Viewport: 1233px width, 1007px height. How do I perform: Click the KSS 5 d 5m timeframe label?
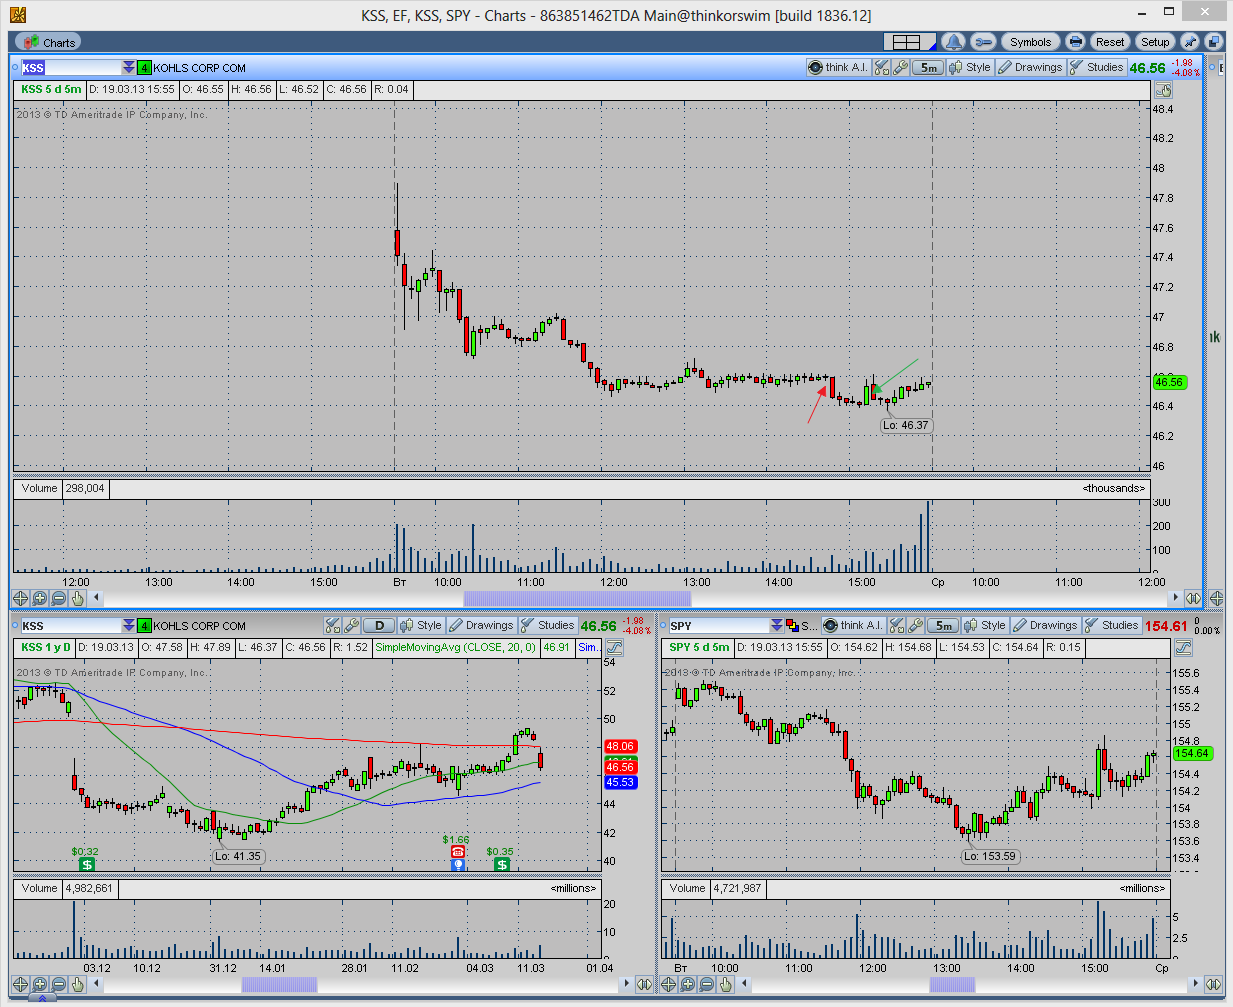pyautogui.click(x=51, y=90)
